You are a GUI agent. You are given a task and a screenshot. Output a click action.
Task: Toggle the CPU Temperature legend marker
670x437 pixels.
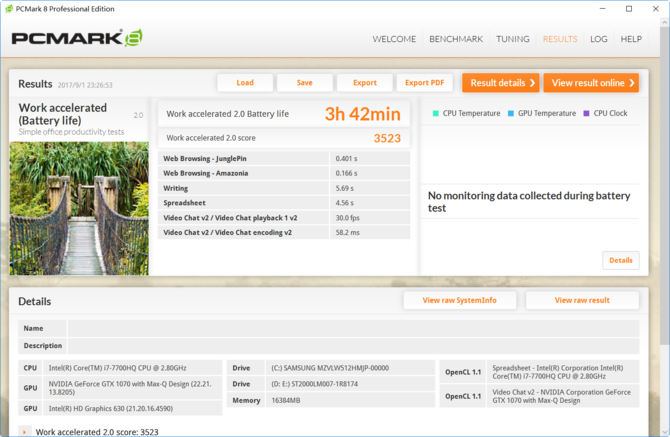(x=436, y=114)
